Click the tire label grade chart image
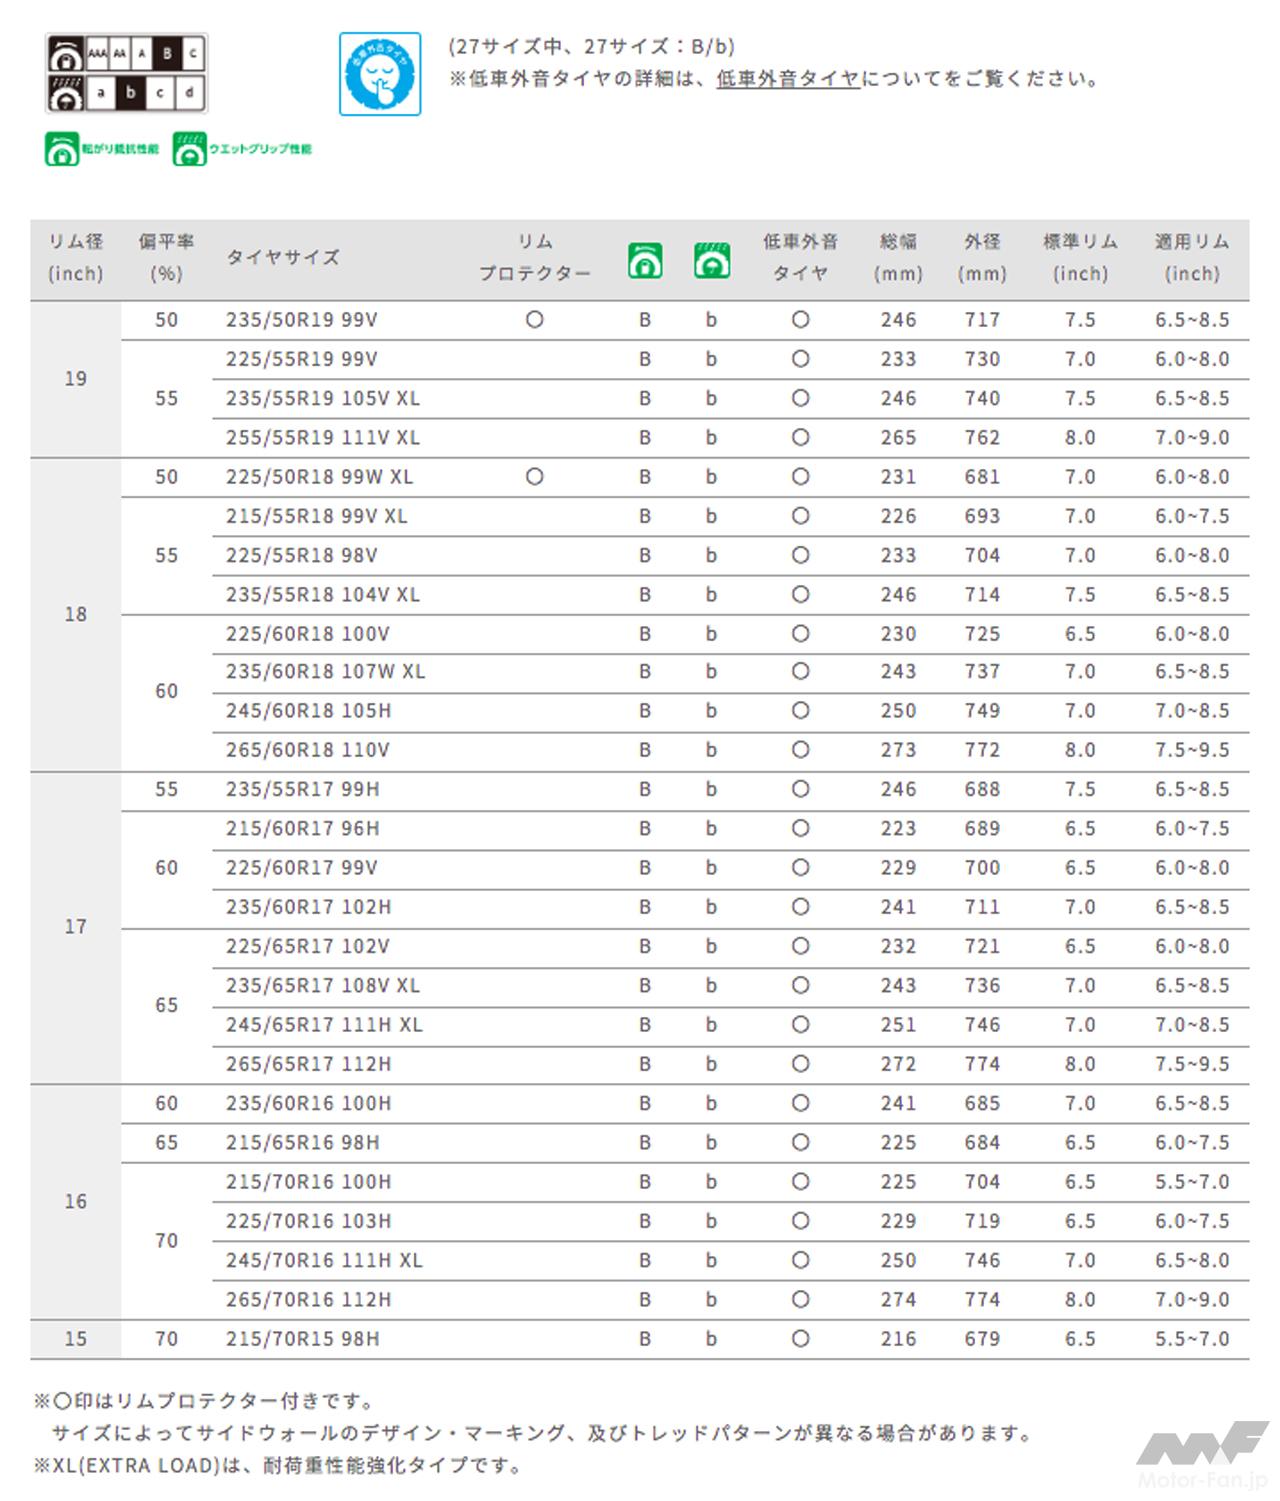The height and width of the screenshot is (1501, 1280). [126, 73]
